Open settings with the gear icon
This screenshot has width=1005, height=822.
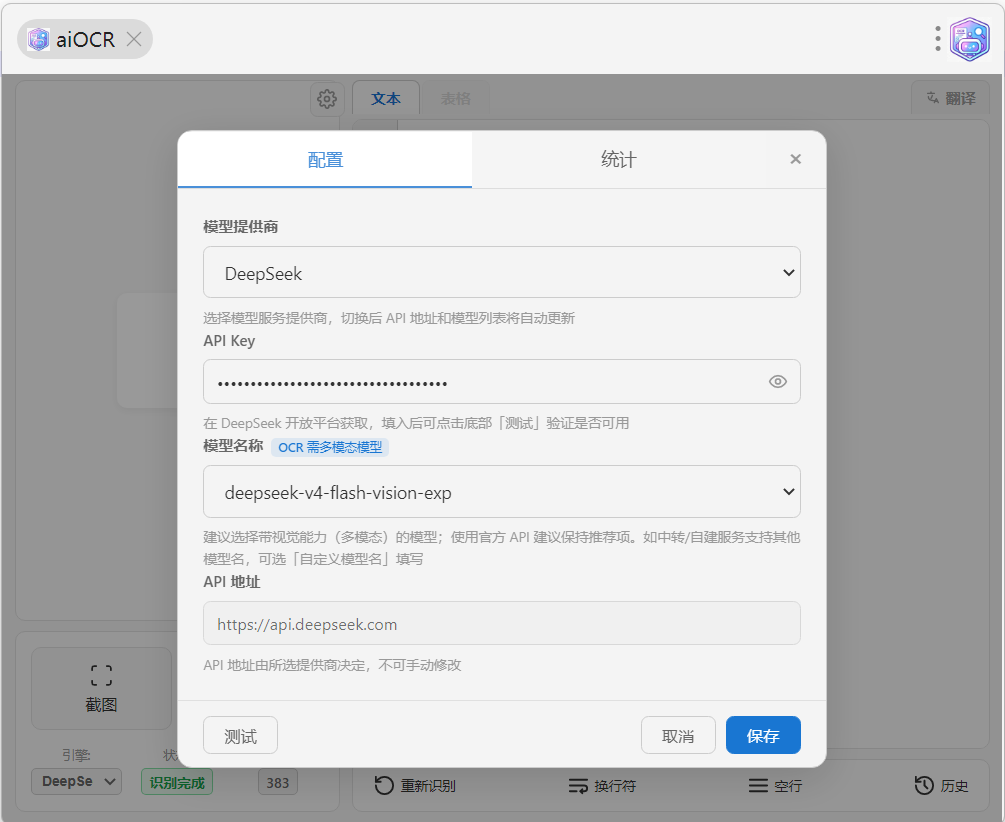[x=327, y=99]
